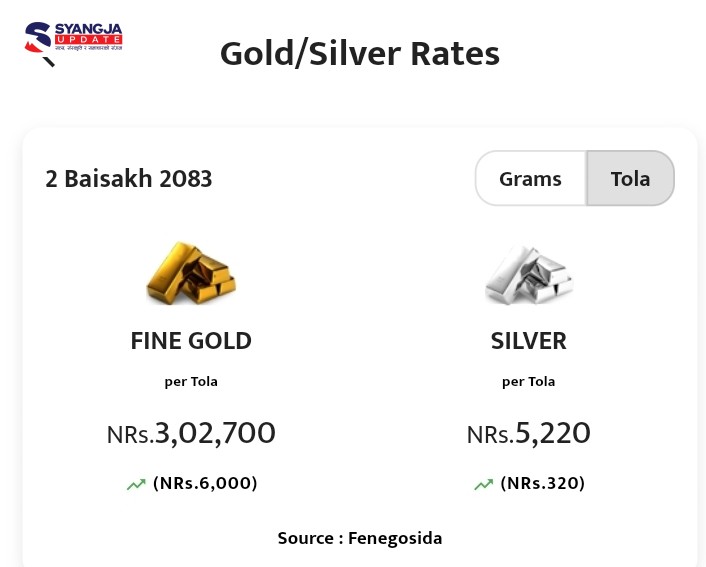The width and height of the screenshot is (706, 567).
Task: Open the Source : Fenegosida link
Action: (x=360, y=538)
